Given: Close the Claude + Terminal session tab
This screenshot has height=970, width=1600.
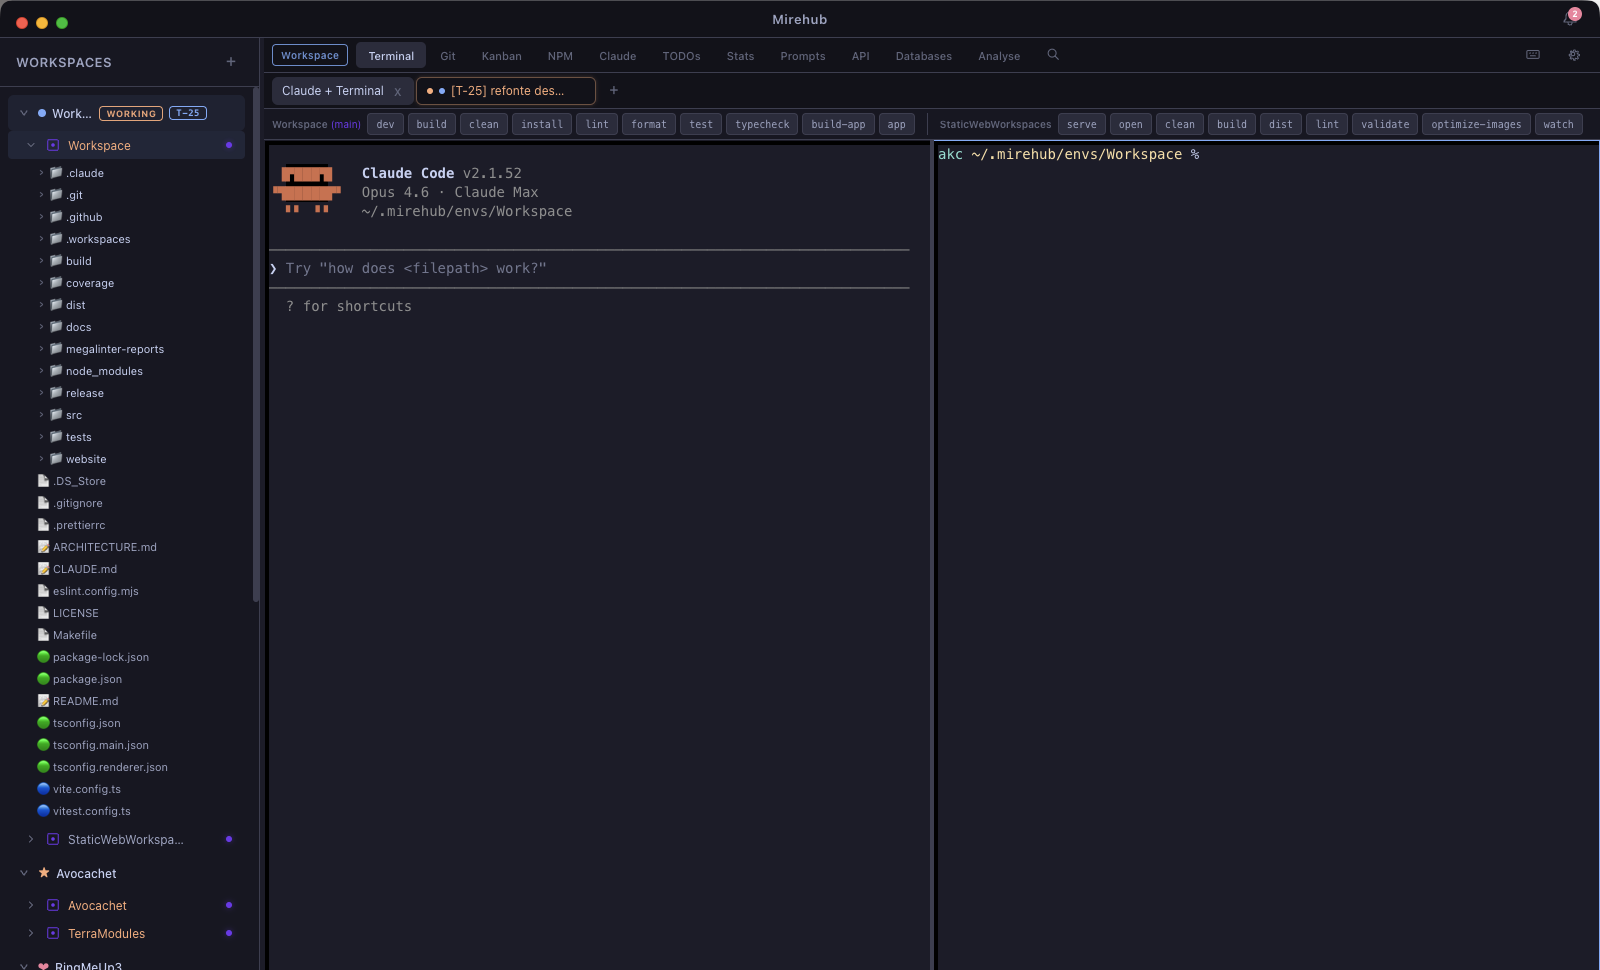Looking at the screenshot, I should tap(398, 90).
